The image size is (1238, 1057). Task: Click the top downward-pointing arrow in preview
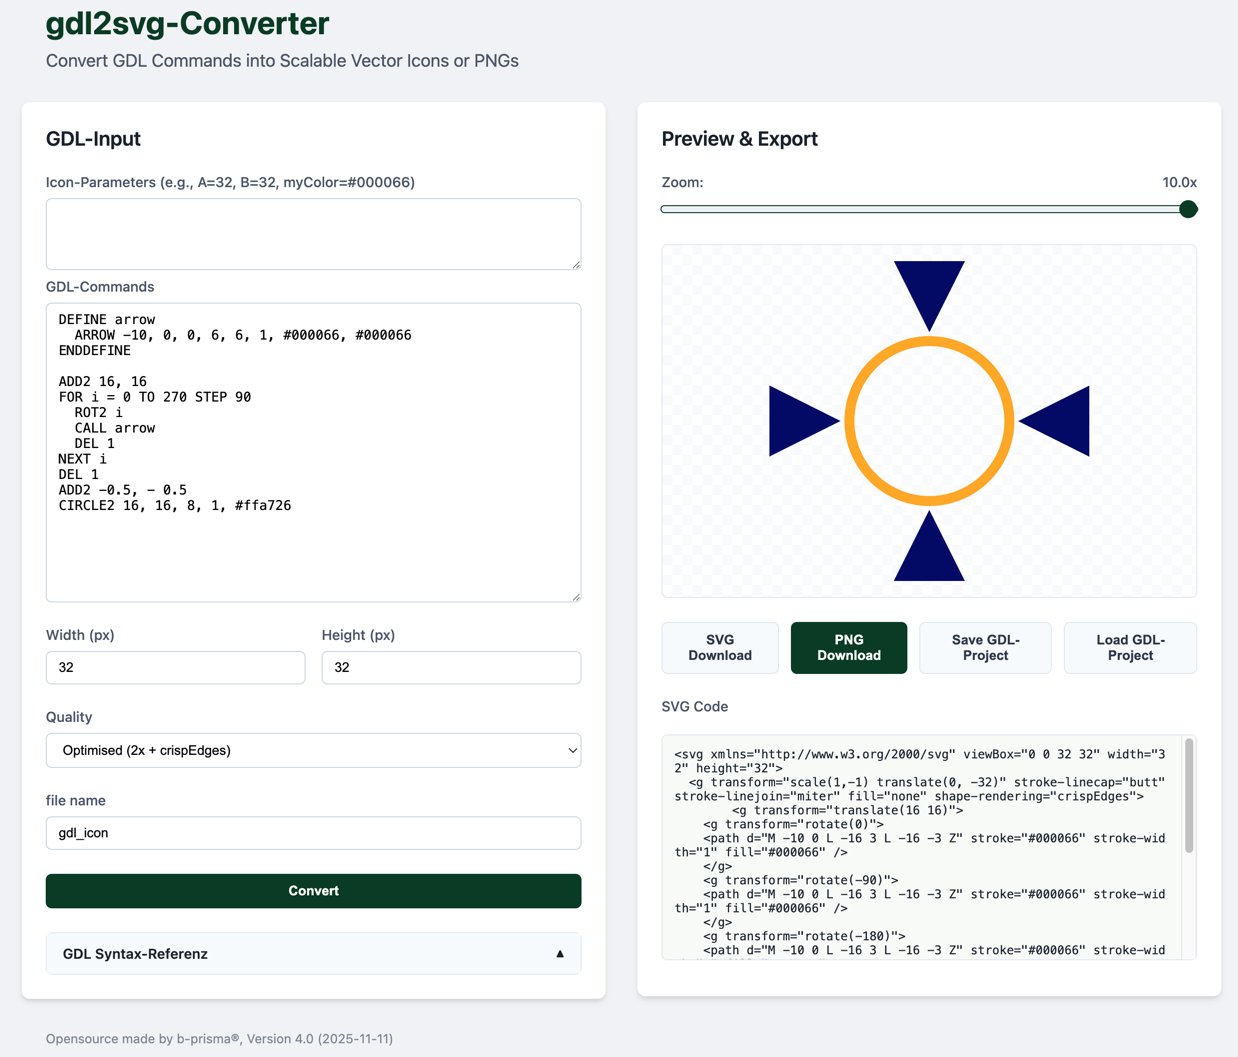(x=929, y=288)
